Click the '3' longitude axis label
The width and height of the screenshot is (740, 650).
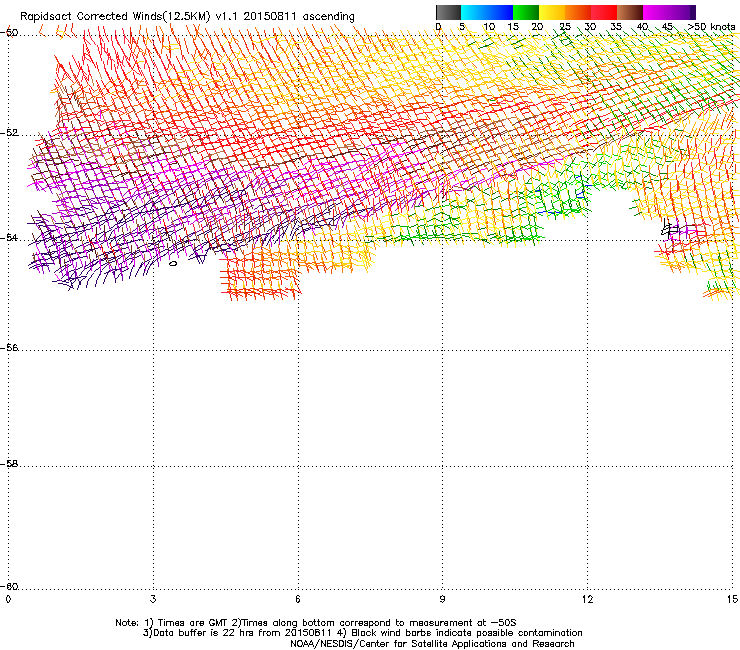tap(153, 599)
